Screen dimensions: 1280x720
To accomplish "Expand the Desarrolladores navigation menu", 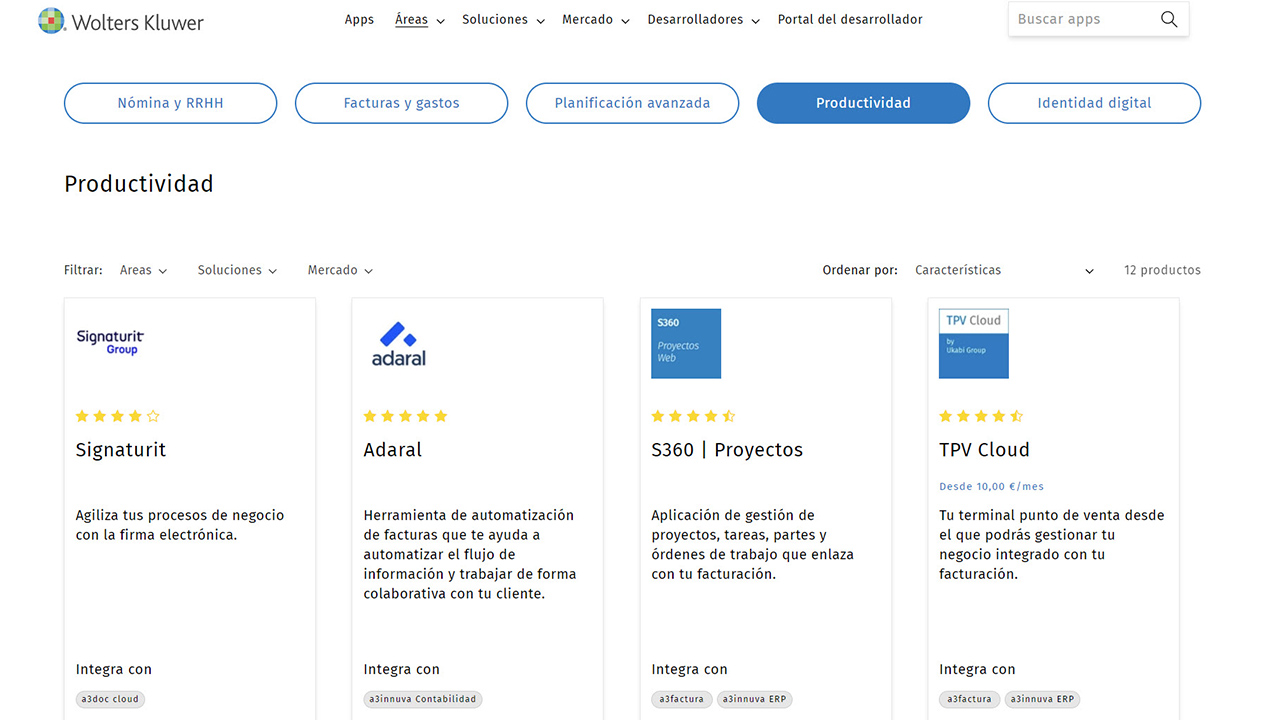I will [703, 20].
